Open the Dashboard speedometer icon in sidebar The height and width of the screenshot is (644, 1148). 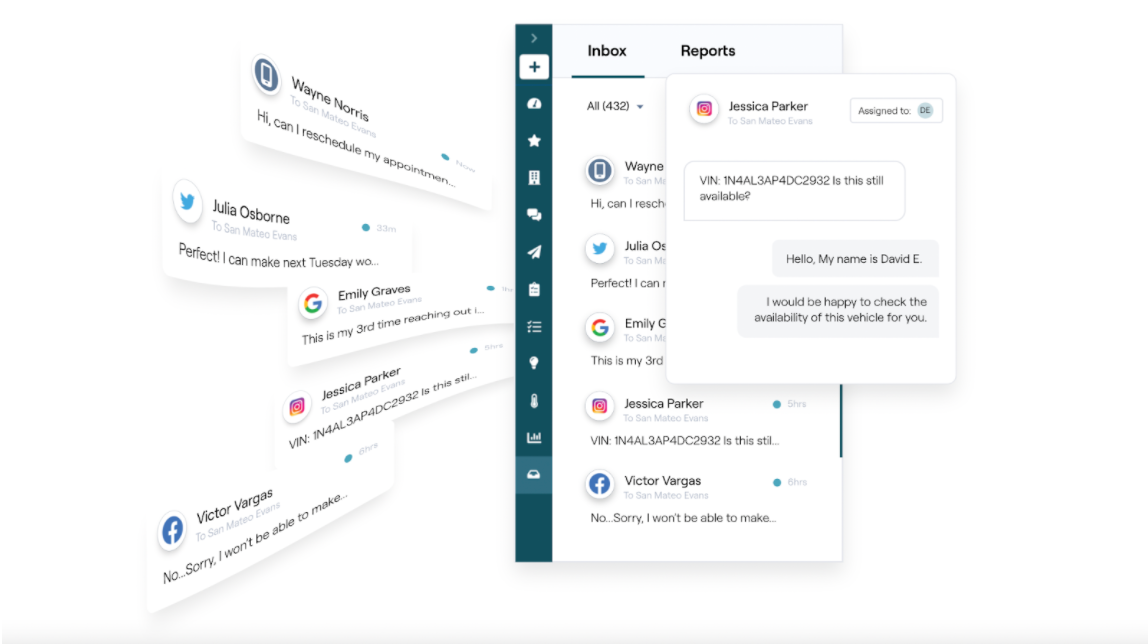point(534,103)
